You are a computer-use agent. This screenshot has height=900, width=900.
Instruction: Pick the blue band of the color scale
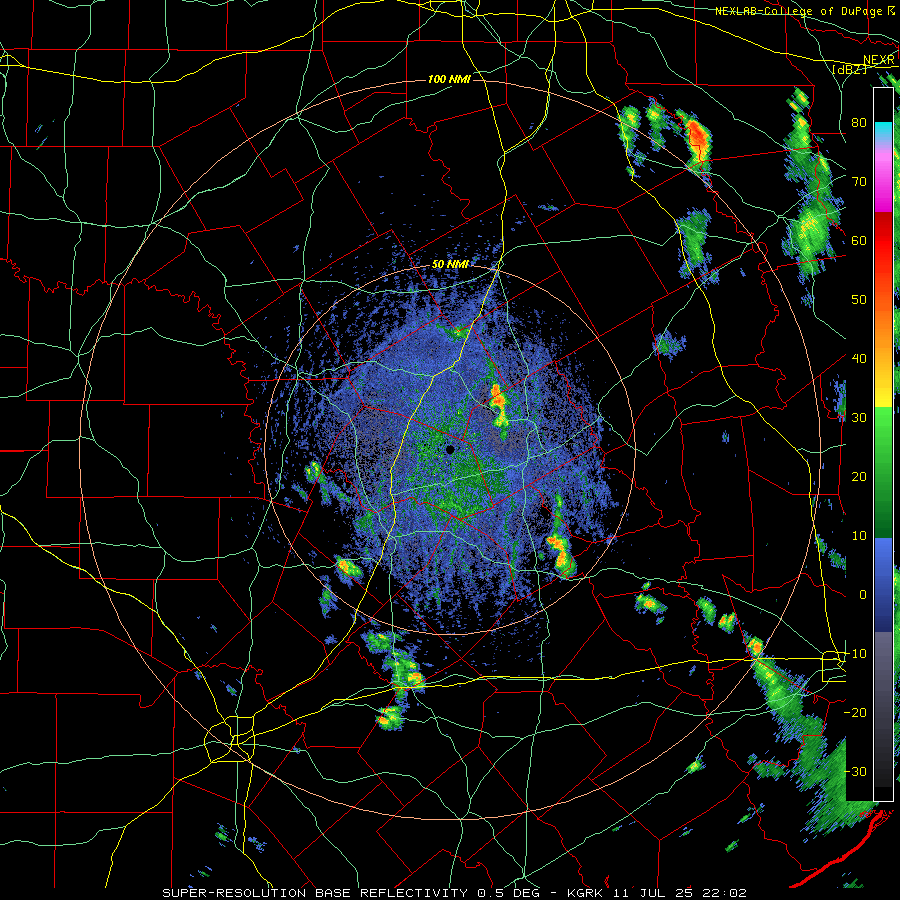click(883, 584)
